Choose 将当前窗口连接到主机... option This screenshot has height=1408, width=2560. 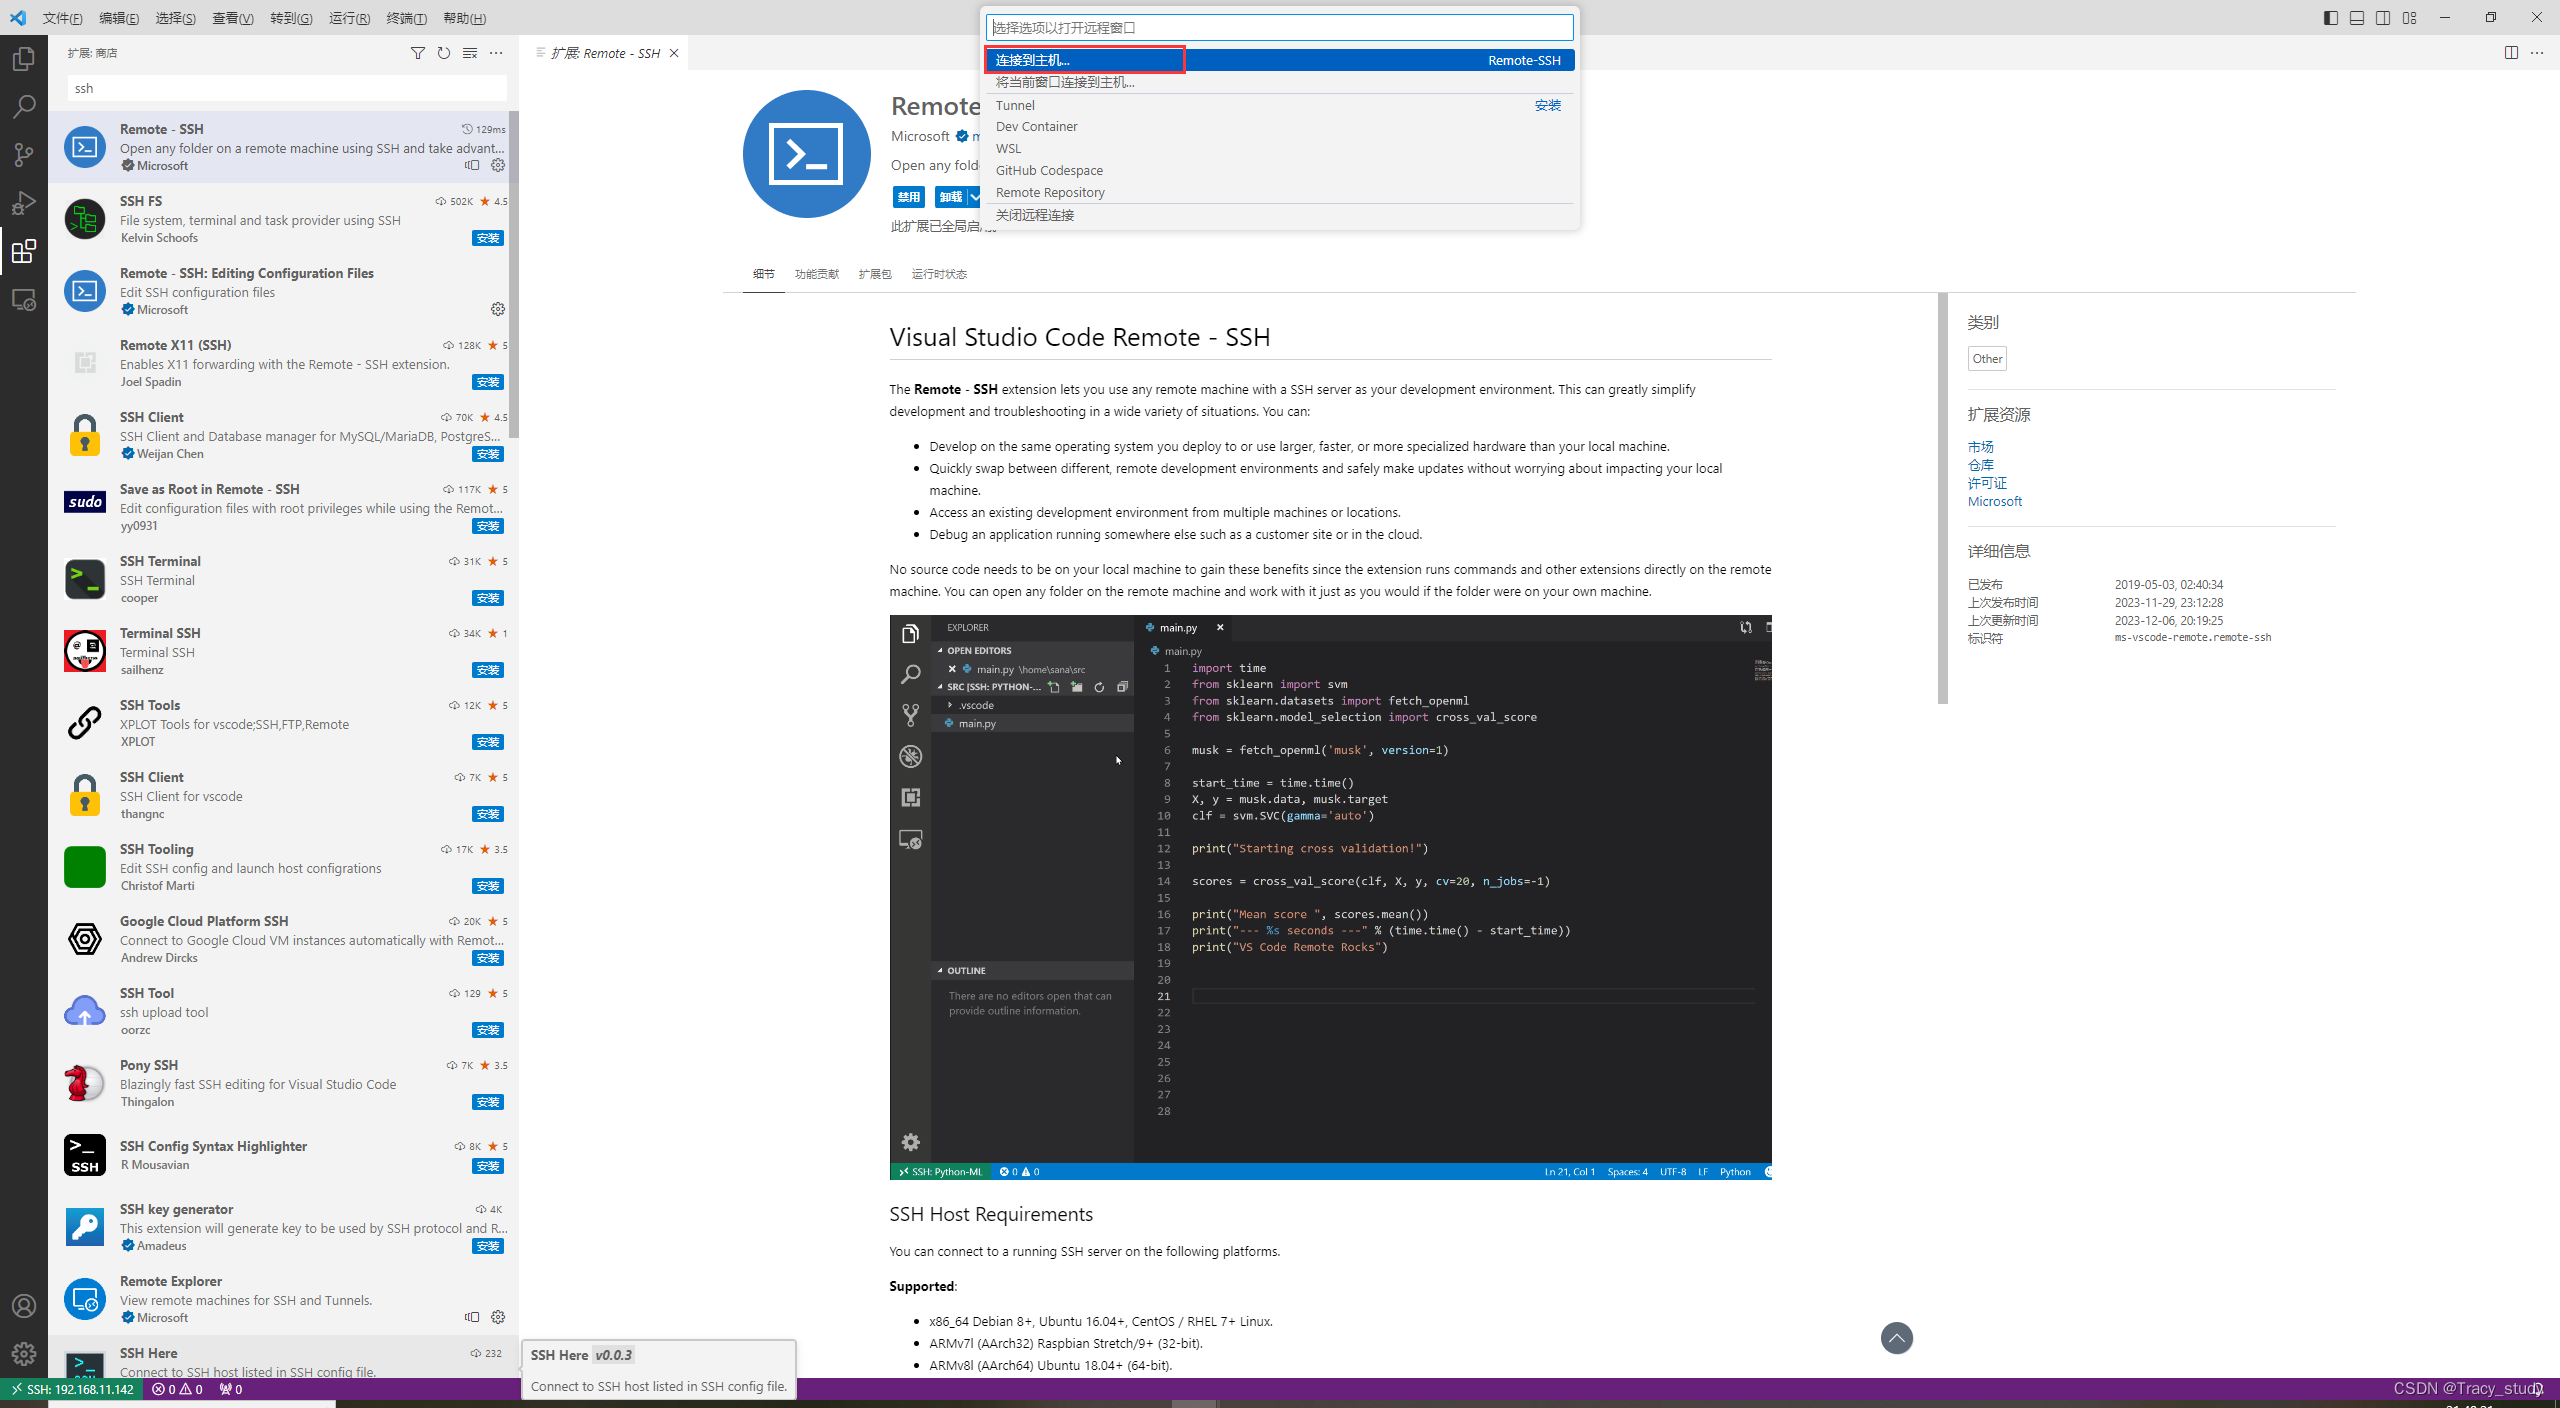1280,82
